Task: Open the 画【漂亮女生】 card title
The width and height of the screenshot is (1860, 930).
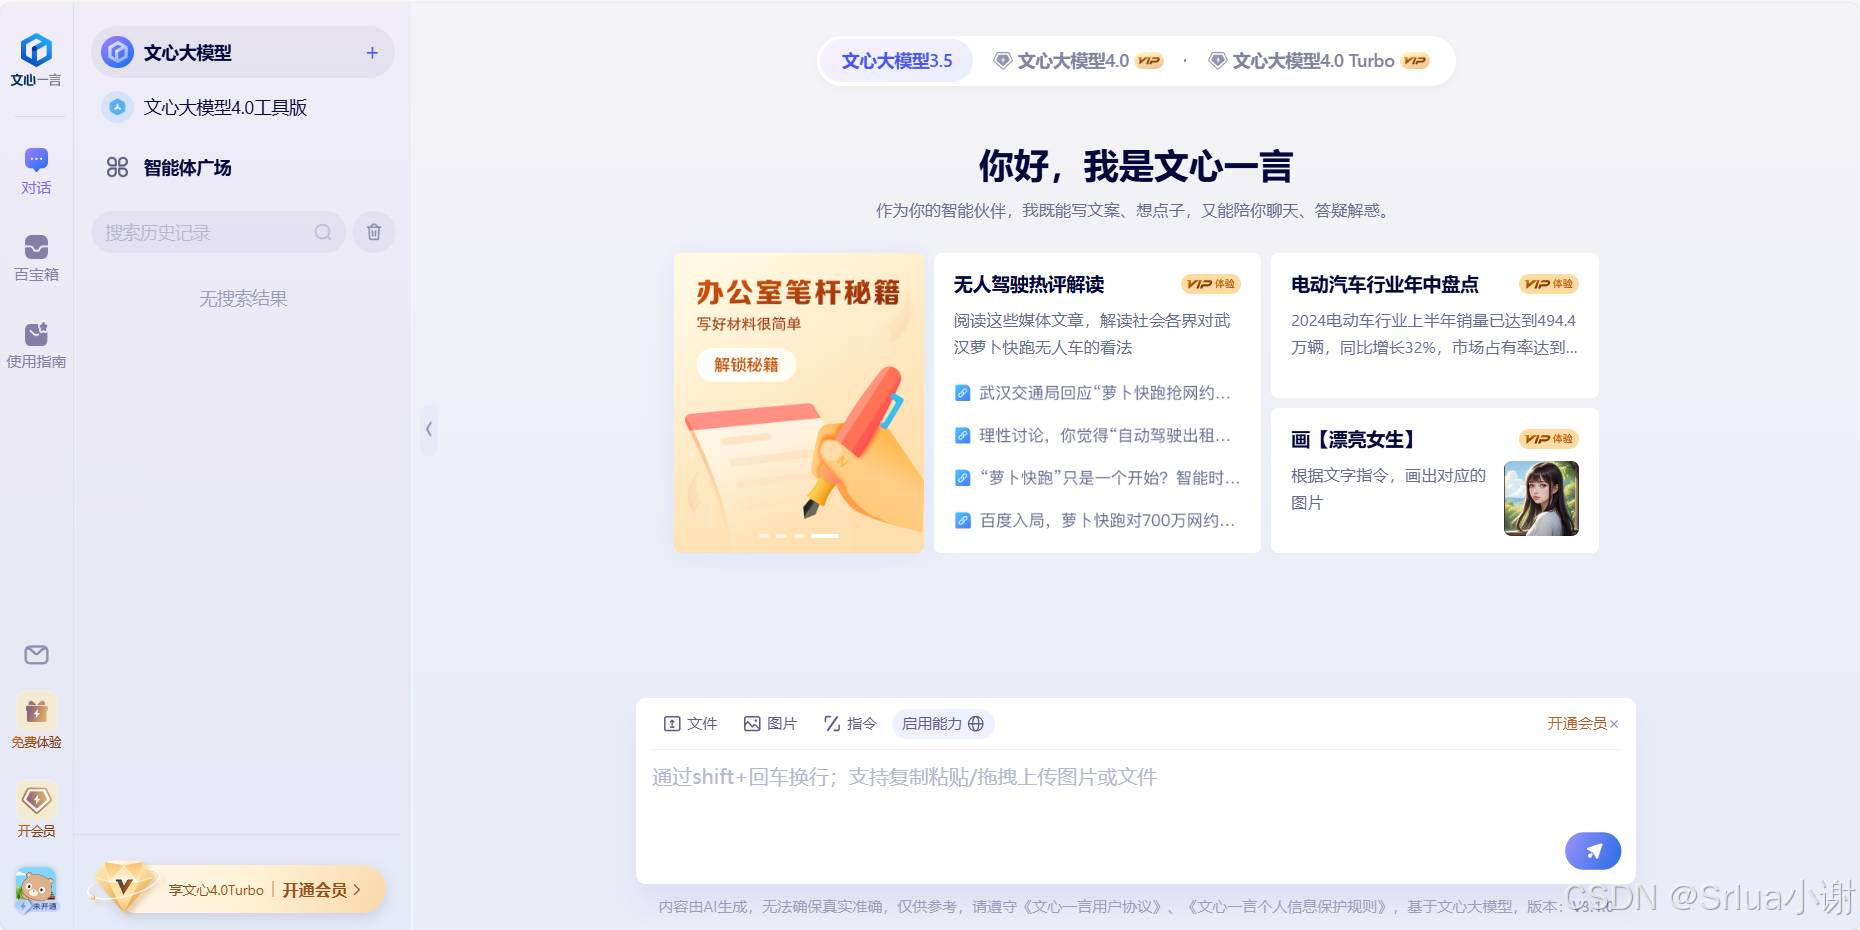Action: 1354,440
